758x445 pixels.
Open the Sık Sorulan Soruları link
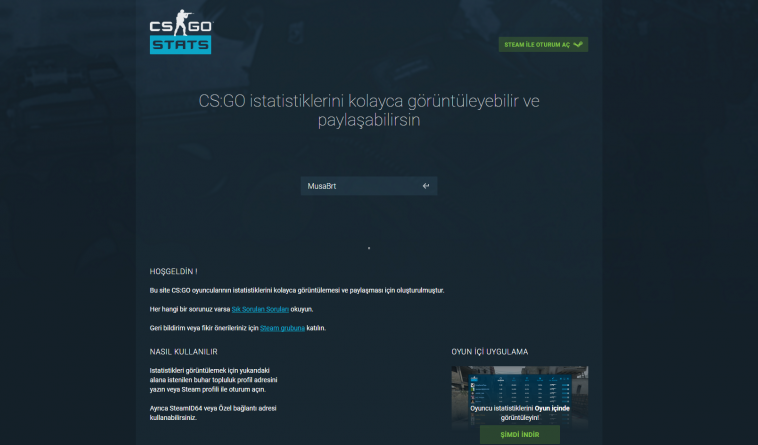(x=260, y=309)
